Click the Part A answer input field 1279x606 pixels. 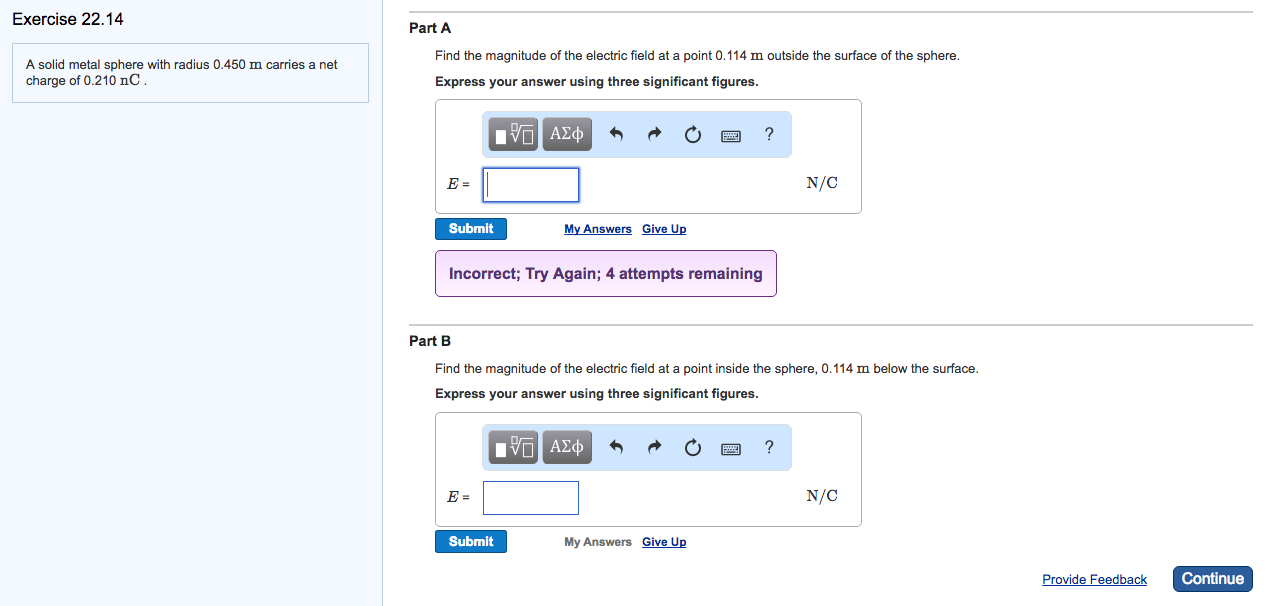pyautogui.click(x=531, y=185)
